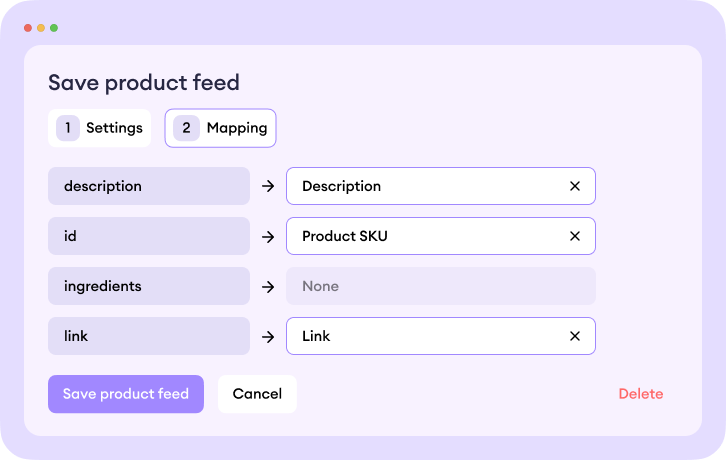The width and height of the screenshot is (726, 460).
Task: Click the step 1 number badge
Action: click(x=68, y=128)
